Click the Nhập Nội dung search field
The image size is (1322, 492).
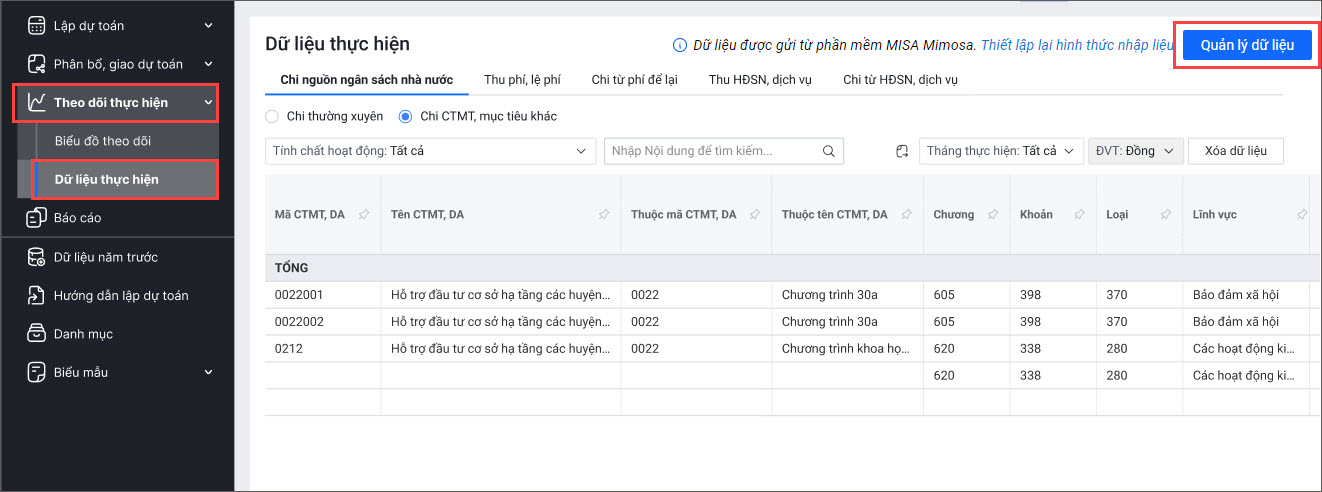coord(712,151)
